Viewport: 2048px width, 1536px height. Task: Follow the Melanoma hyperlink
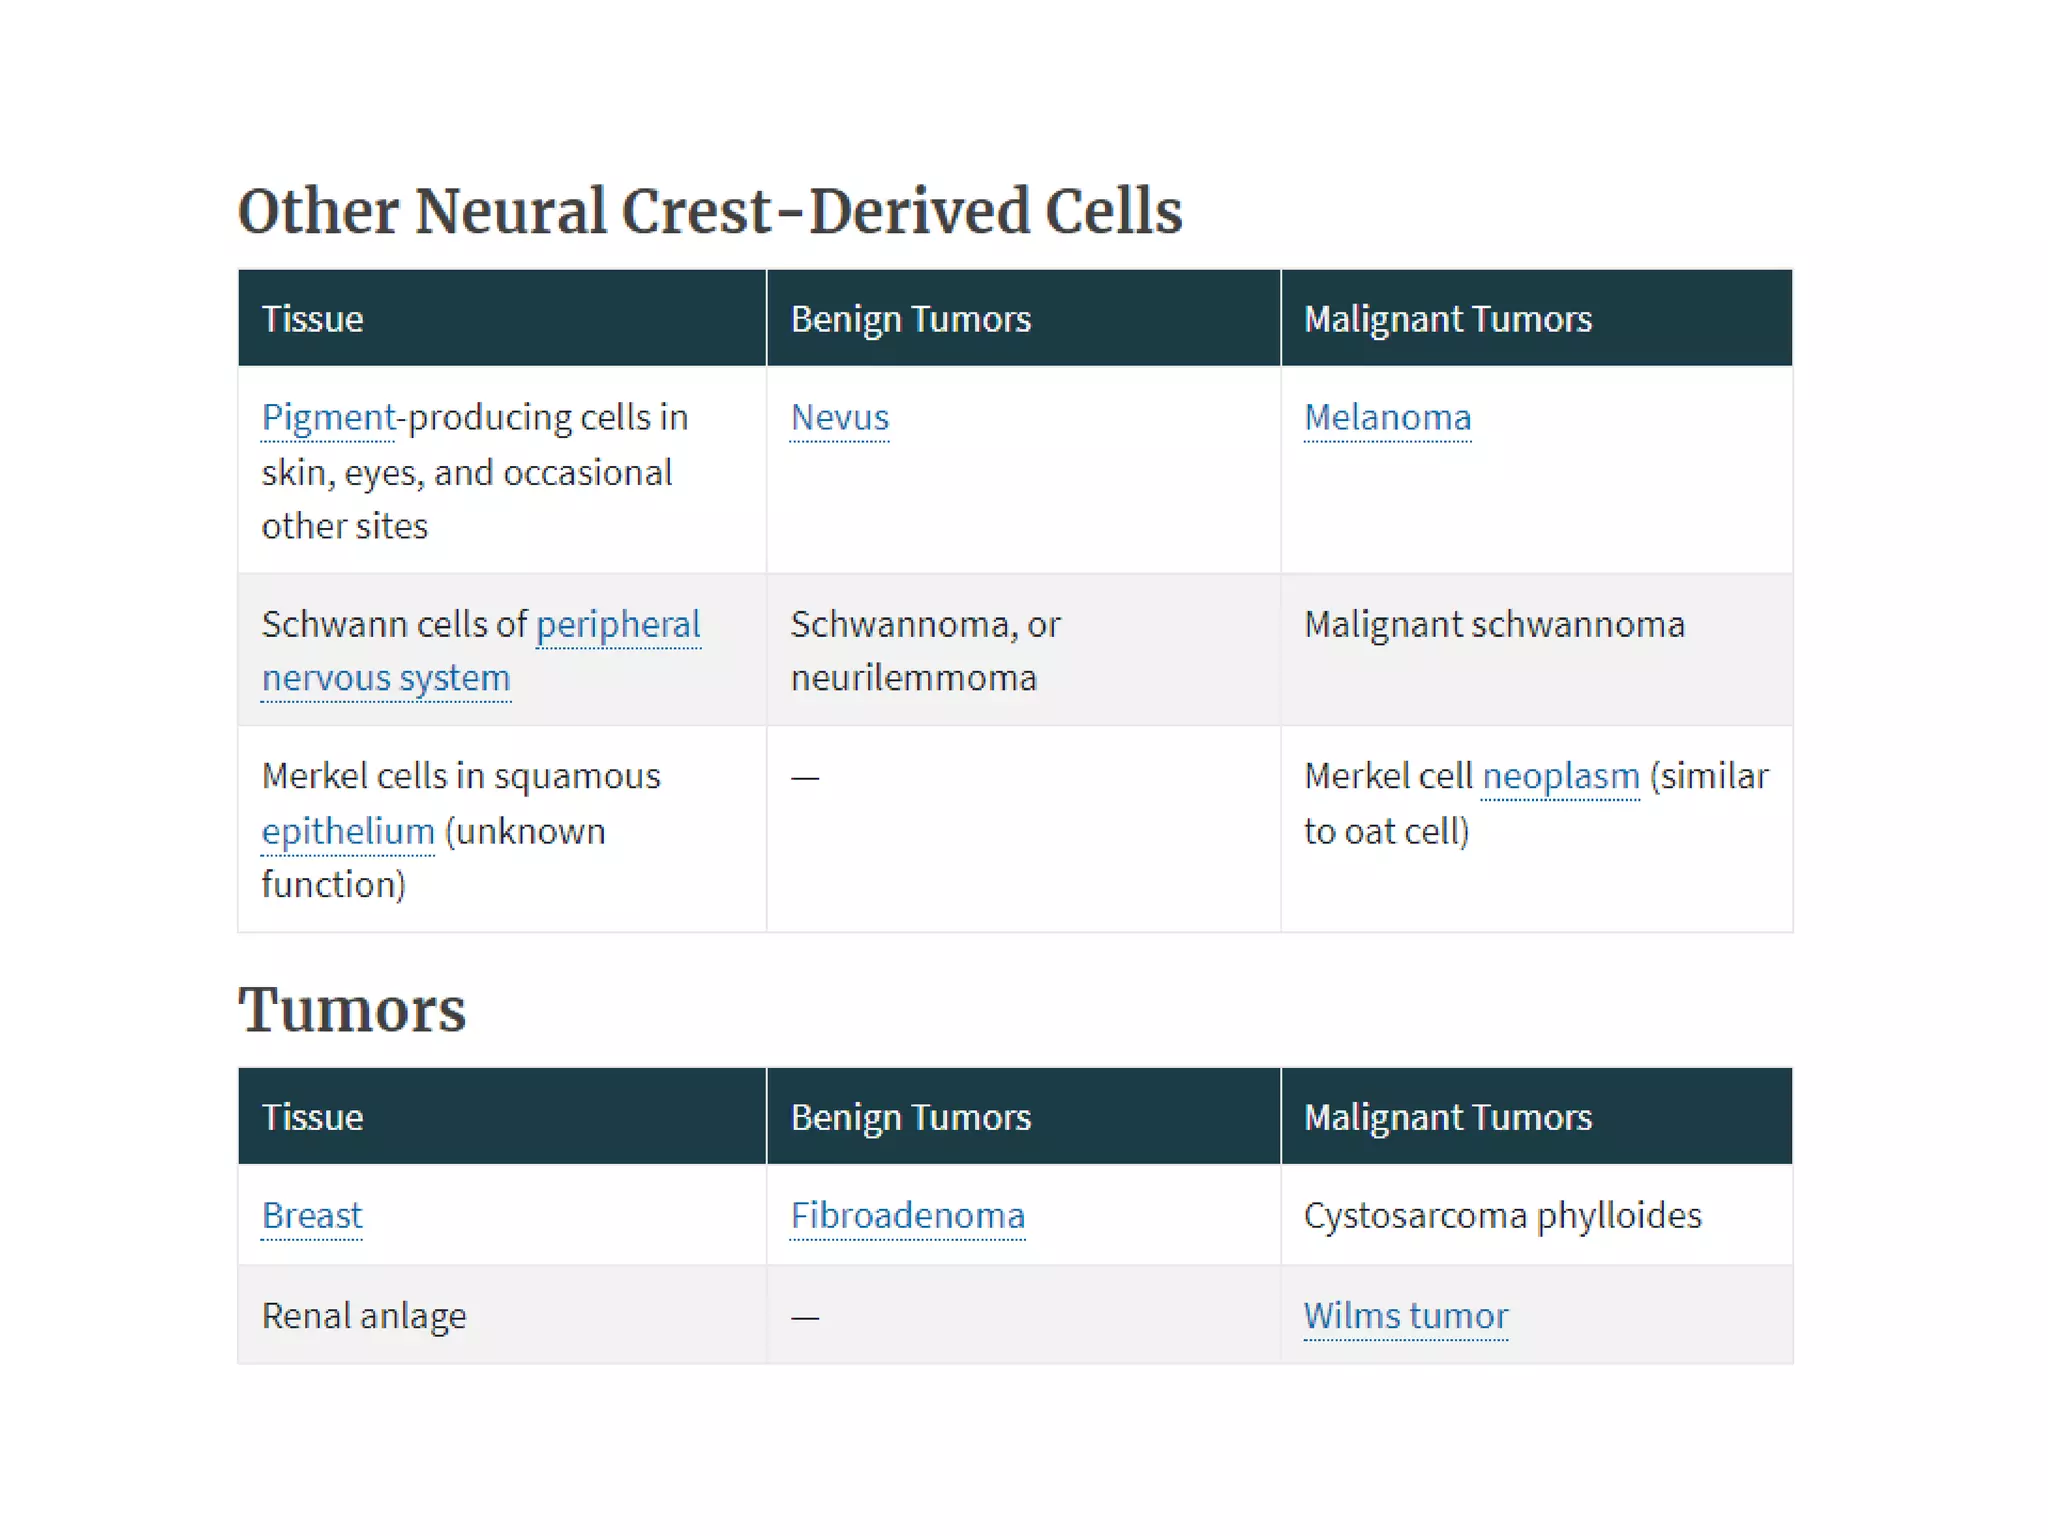pyautogui.click(x=1387, y=417)
